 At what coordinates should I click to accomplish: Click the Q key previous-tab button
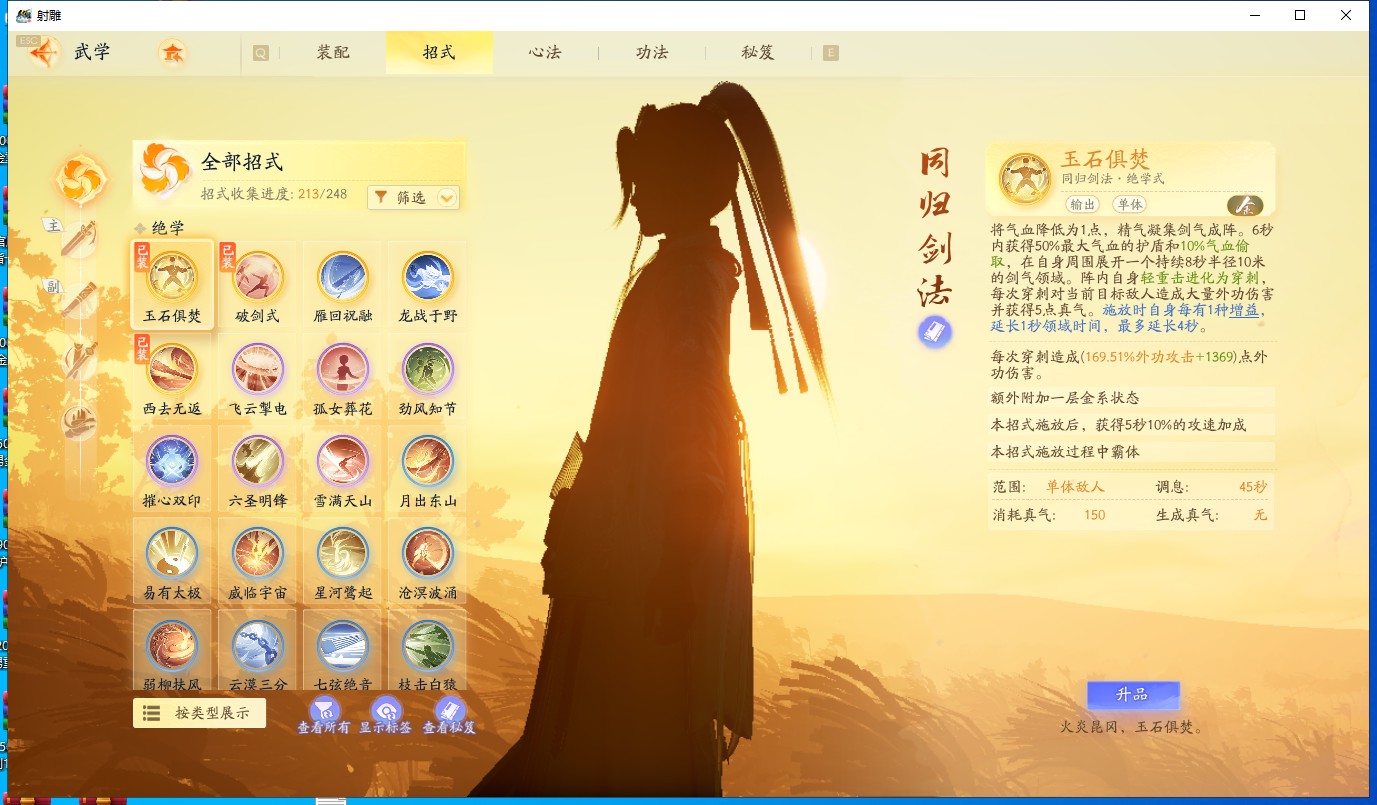click(261, 53)
